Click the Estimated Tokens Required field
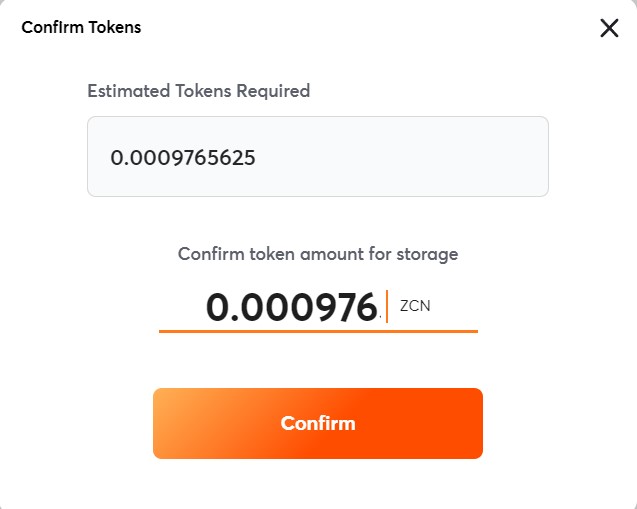Screen dimensions: 637x509 point(317,157)
